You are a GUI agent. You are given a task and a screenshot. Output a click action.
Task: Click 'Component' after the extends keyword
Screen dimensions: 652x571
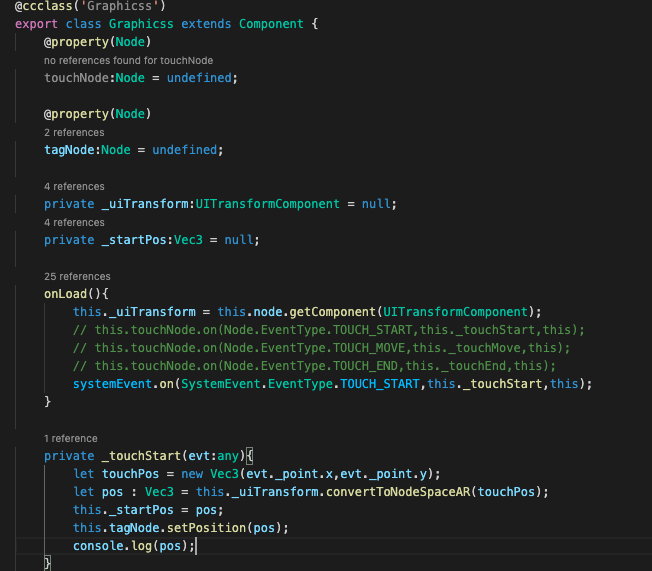tap(271, 24)
